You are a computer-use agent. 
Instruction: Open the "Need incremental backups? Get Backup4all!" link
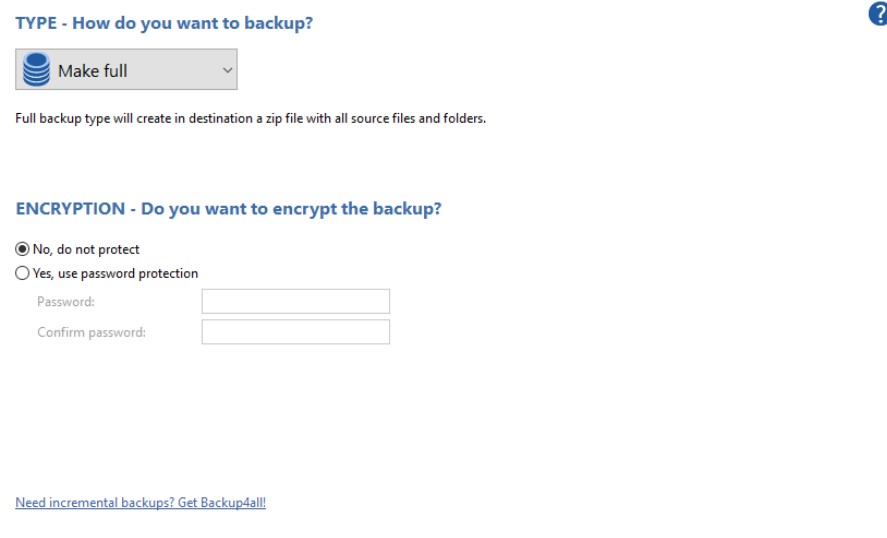[x=140, y=503]
